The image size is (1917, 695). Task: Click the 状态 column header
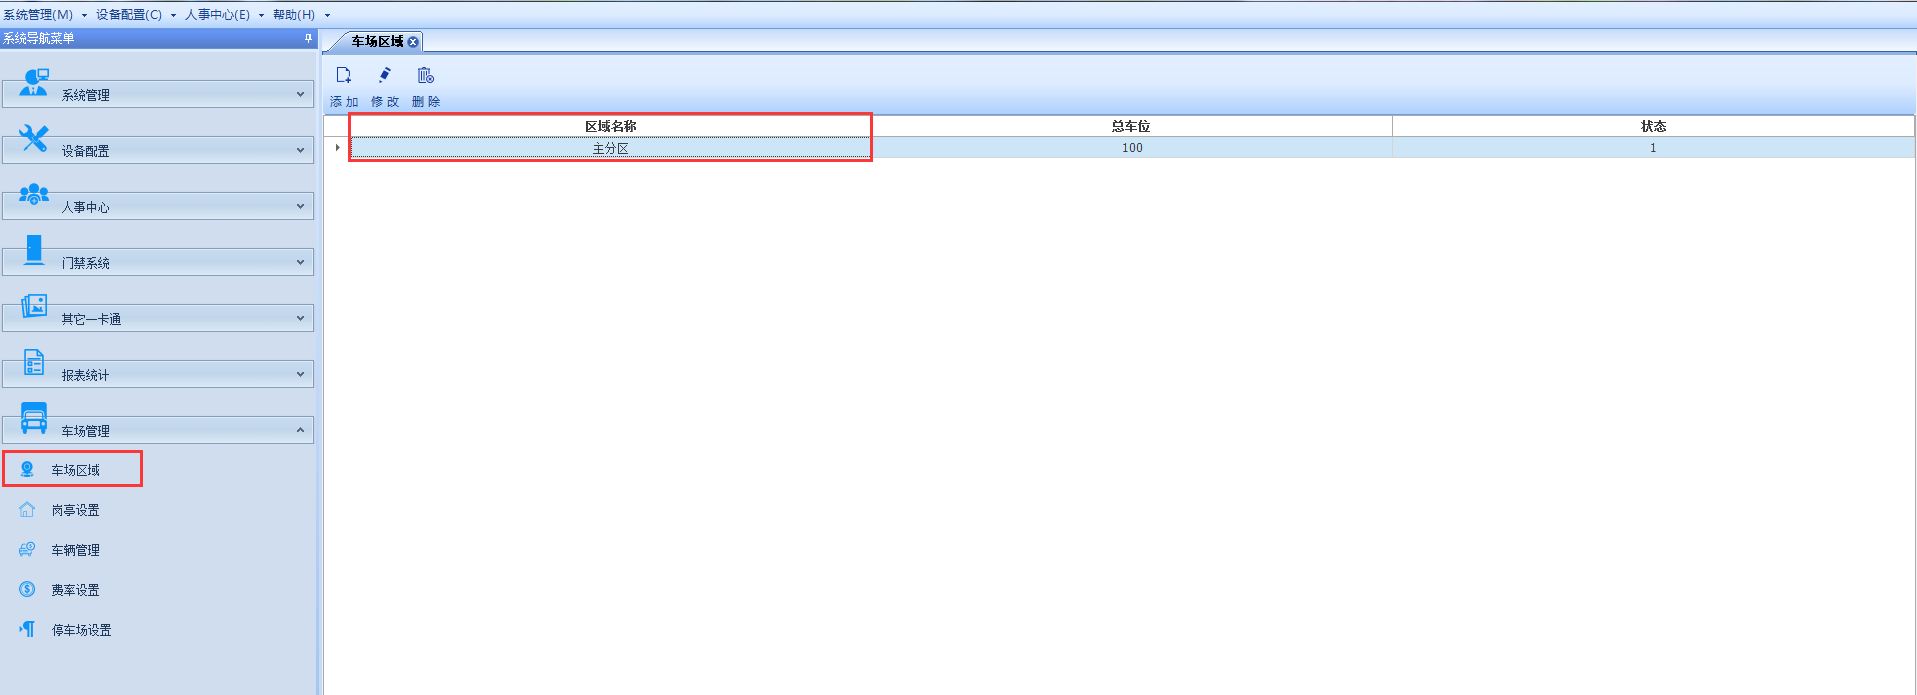point(1653,126)
